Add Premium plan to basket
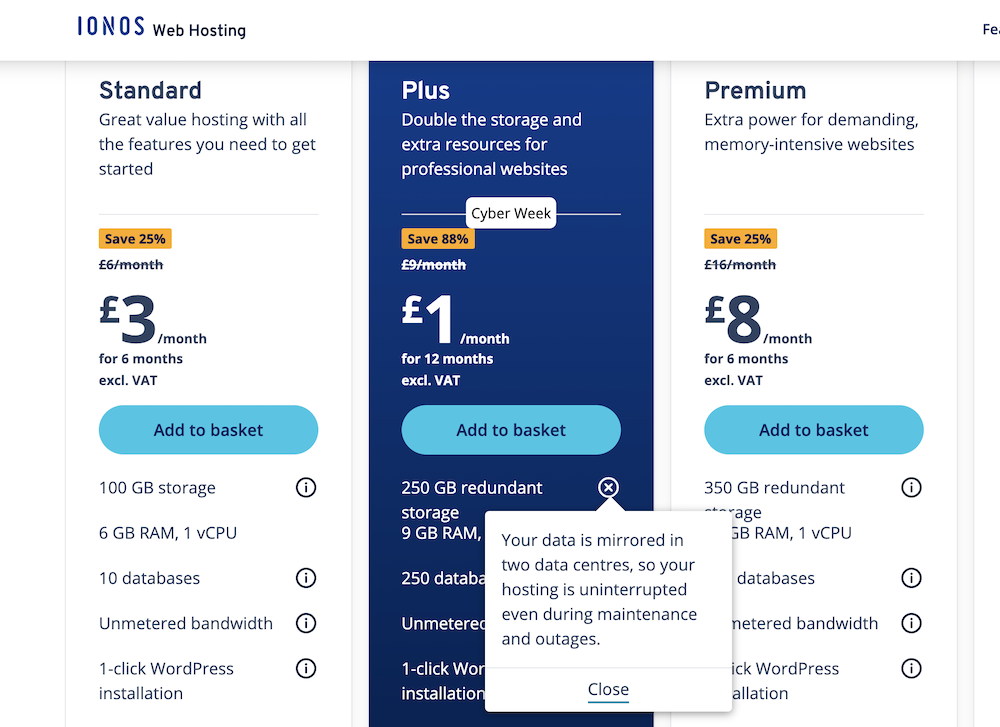The image size is (1000, 727). (814, 430)
